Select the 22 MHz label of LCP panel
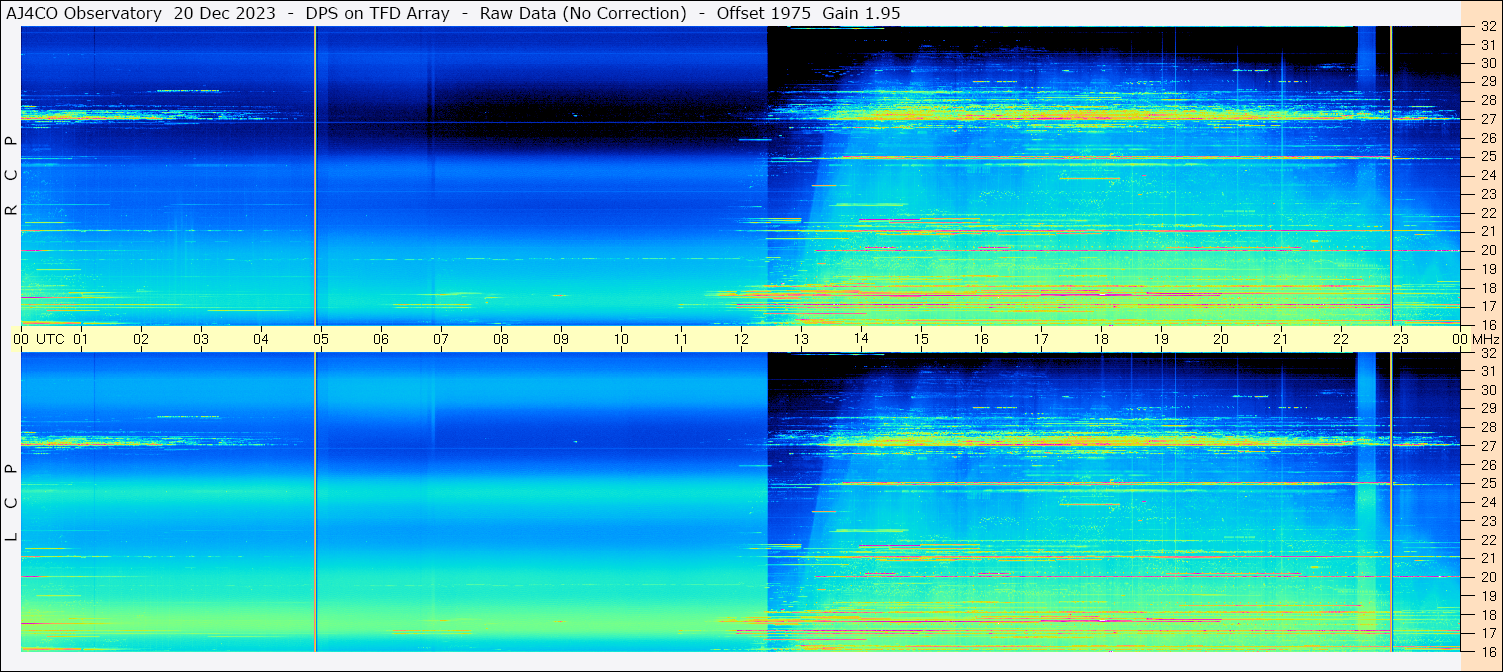The height and width of the screenshot is (672, 1503). [1487, 540]
